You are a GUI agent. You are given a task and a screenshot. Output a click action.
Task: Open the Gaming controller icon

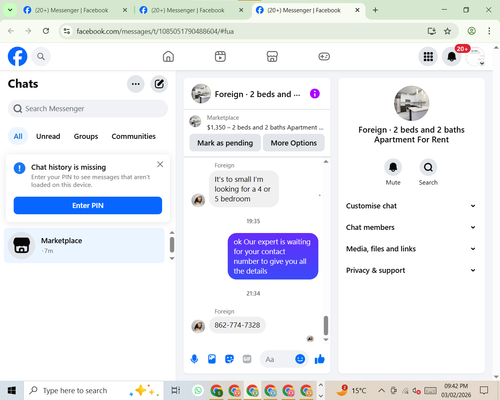tap(324, 56)
